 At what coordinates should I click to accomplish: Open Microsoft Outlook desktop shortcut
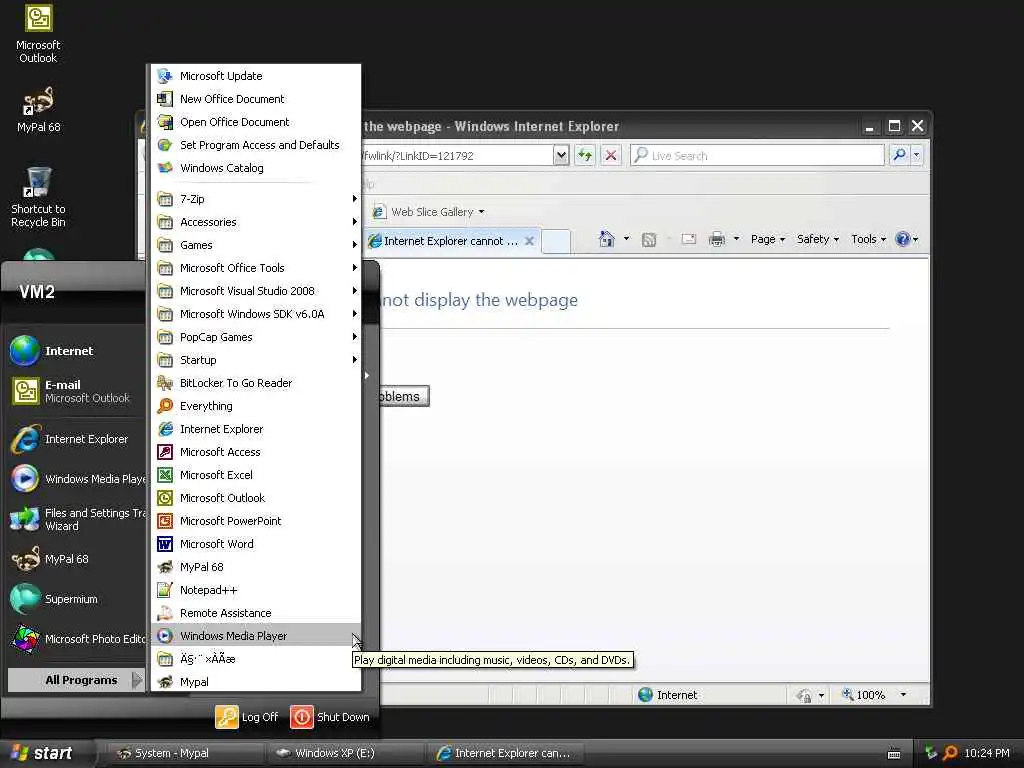pos(38,34)
